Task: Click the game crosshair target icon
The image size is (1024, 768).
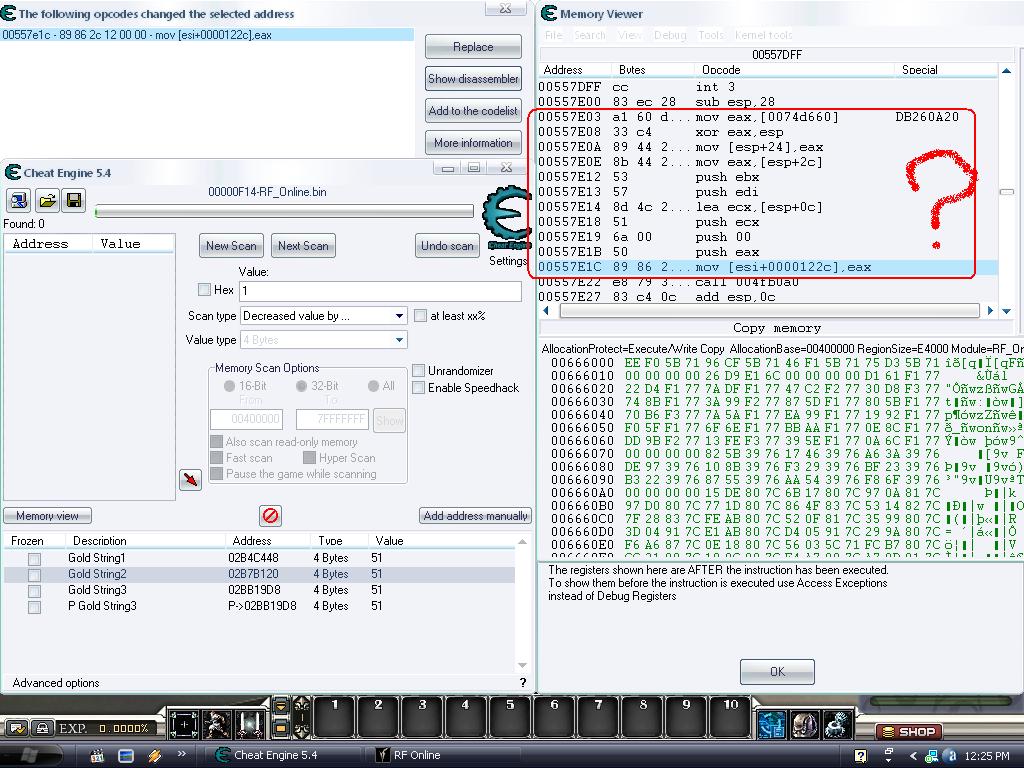Action: [184, 724]
